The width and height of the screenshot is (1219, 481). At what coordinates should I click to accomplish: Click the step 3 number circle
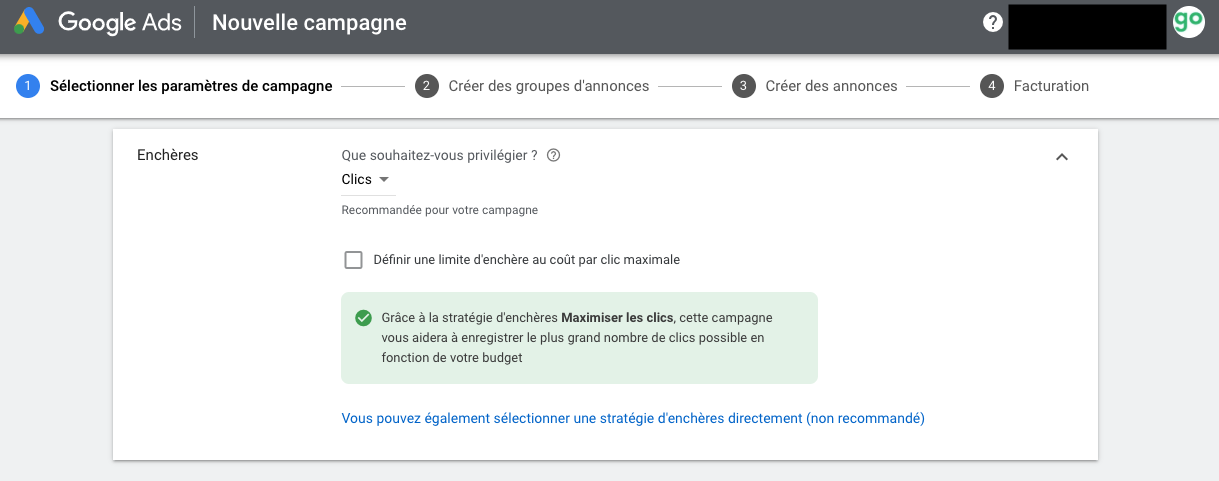click(743, 86)
